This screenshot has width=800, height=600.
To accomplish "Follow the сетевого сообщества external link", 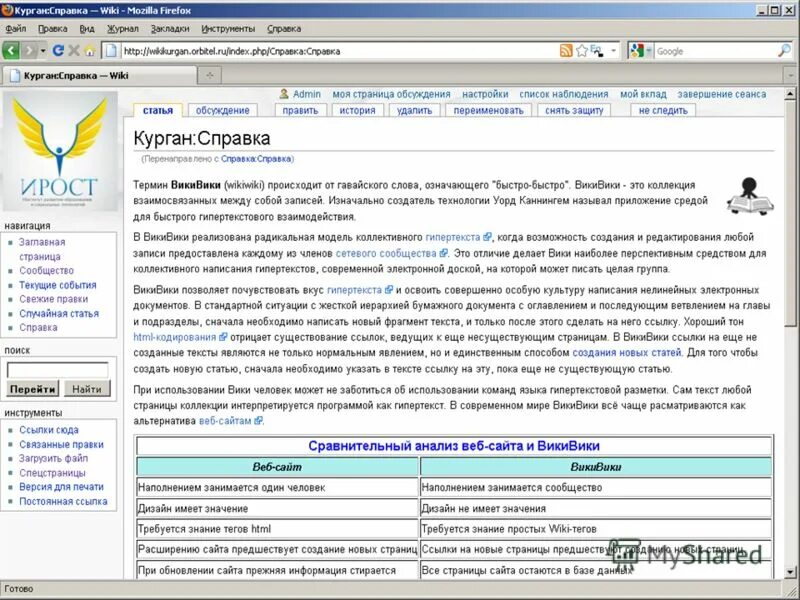I will point(386,253).
